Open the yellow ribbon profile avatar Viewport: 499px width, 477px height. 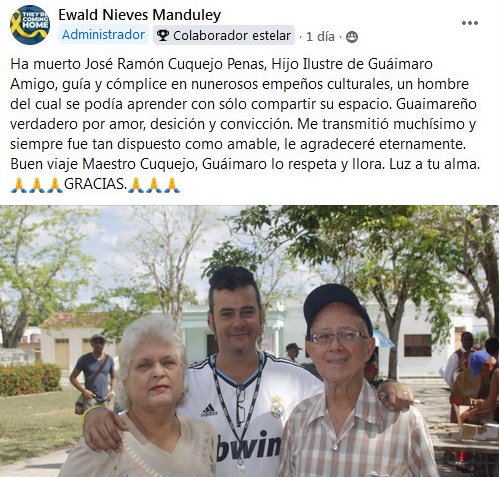[30, 25]
